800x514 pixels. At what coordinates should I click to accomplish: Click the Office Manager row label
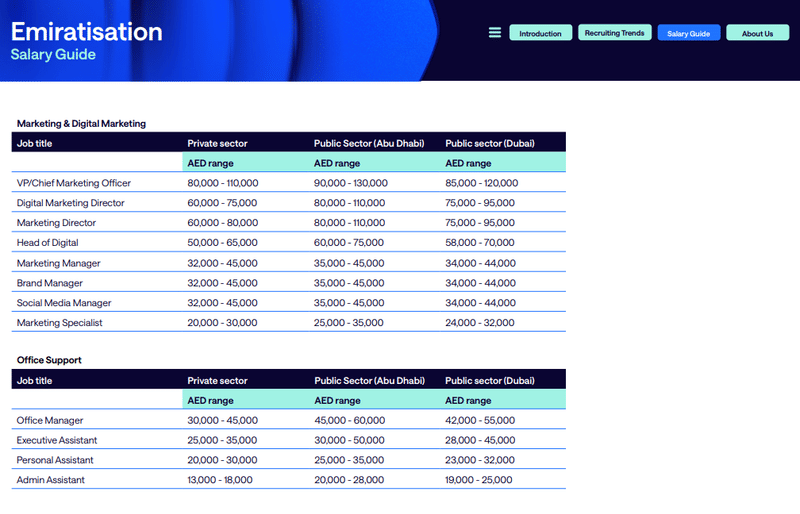[50, 420]
